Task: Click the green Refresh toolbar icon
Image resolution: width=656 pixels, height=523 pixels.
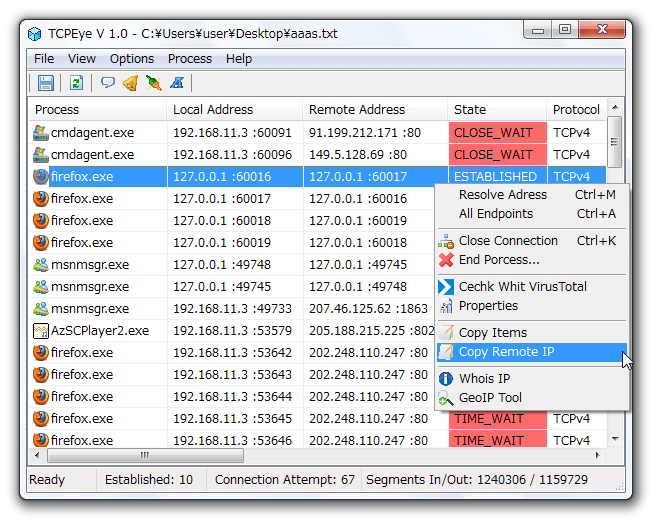Action: point(76,83)
